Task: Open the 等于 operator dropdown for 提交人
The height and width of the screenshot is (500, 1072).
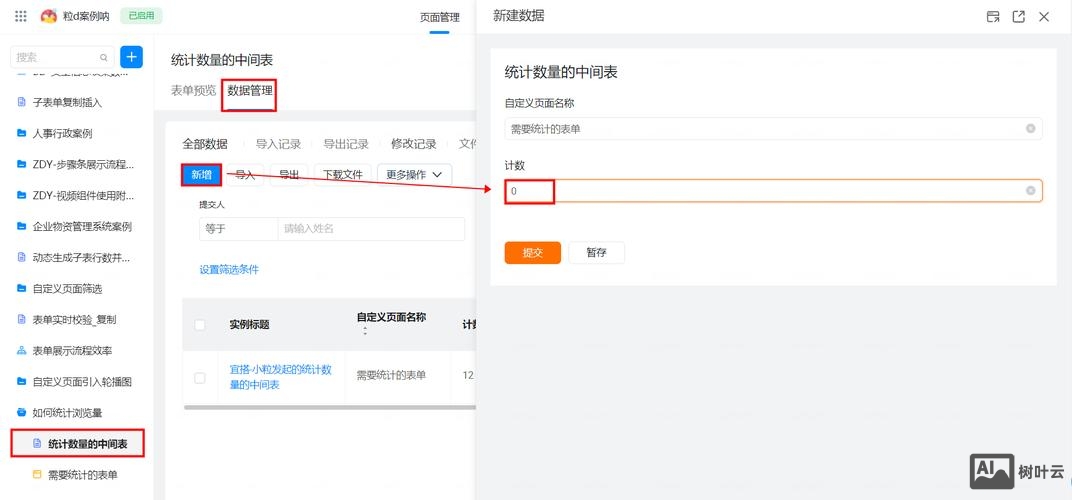Action: coord(239,229)
